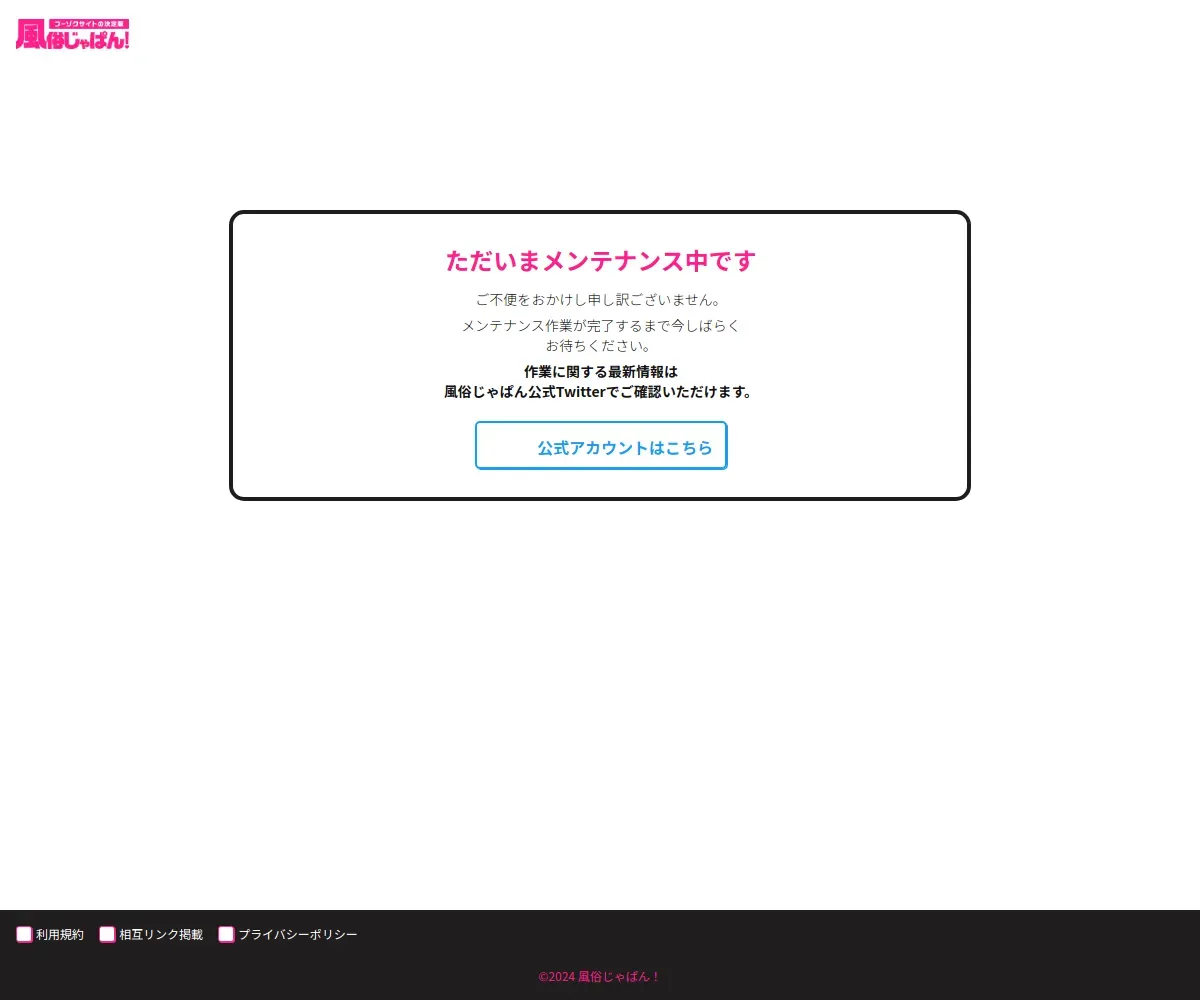Click the line 風俗じゃぱん公式Twitterでご確認いただけます。
The height and width of the screenshot is (1000, 1200).
coord(600,392)
